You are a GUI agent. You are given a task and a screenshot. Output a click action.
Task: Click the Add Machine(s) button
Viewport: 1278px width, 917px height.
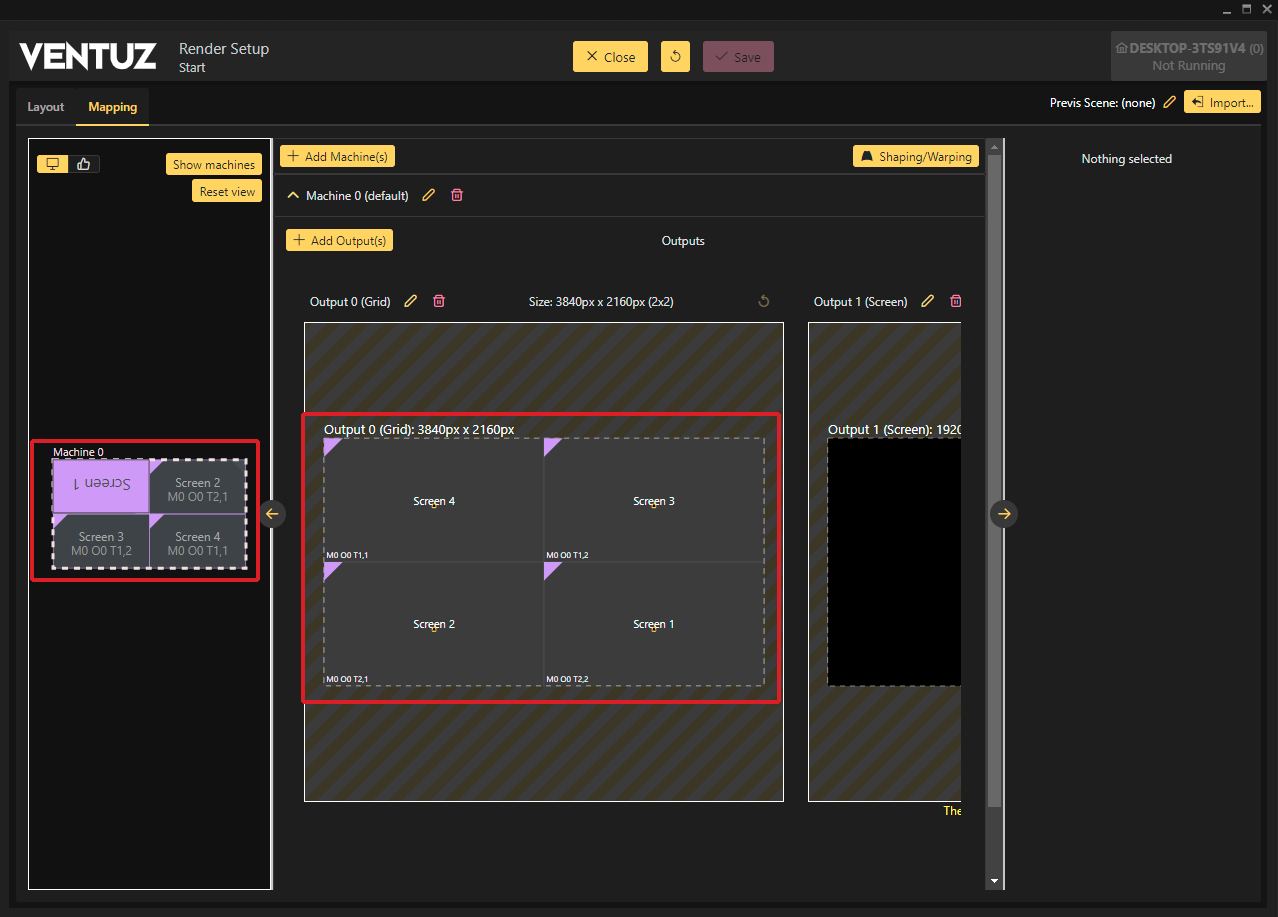337,156
